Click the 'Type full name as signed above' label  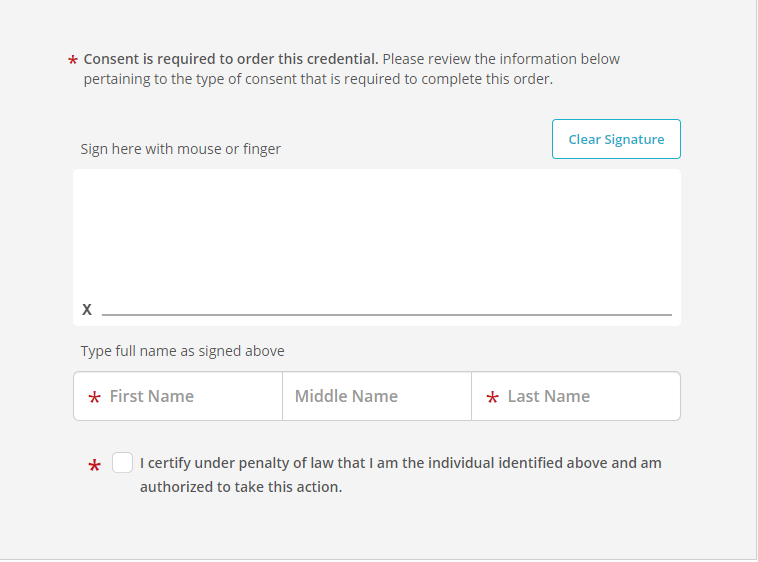coord(183,351)
